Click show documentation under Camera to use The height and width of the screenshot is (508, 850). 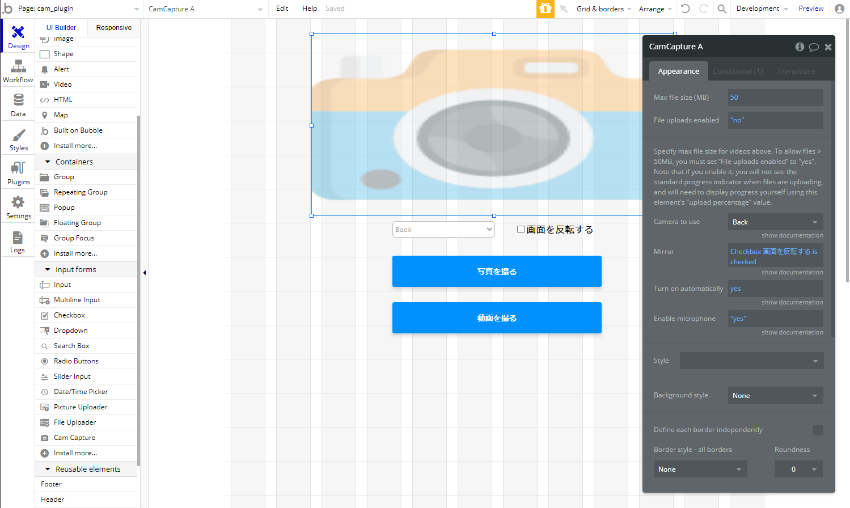click(x=792, y=235)
